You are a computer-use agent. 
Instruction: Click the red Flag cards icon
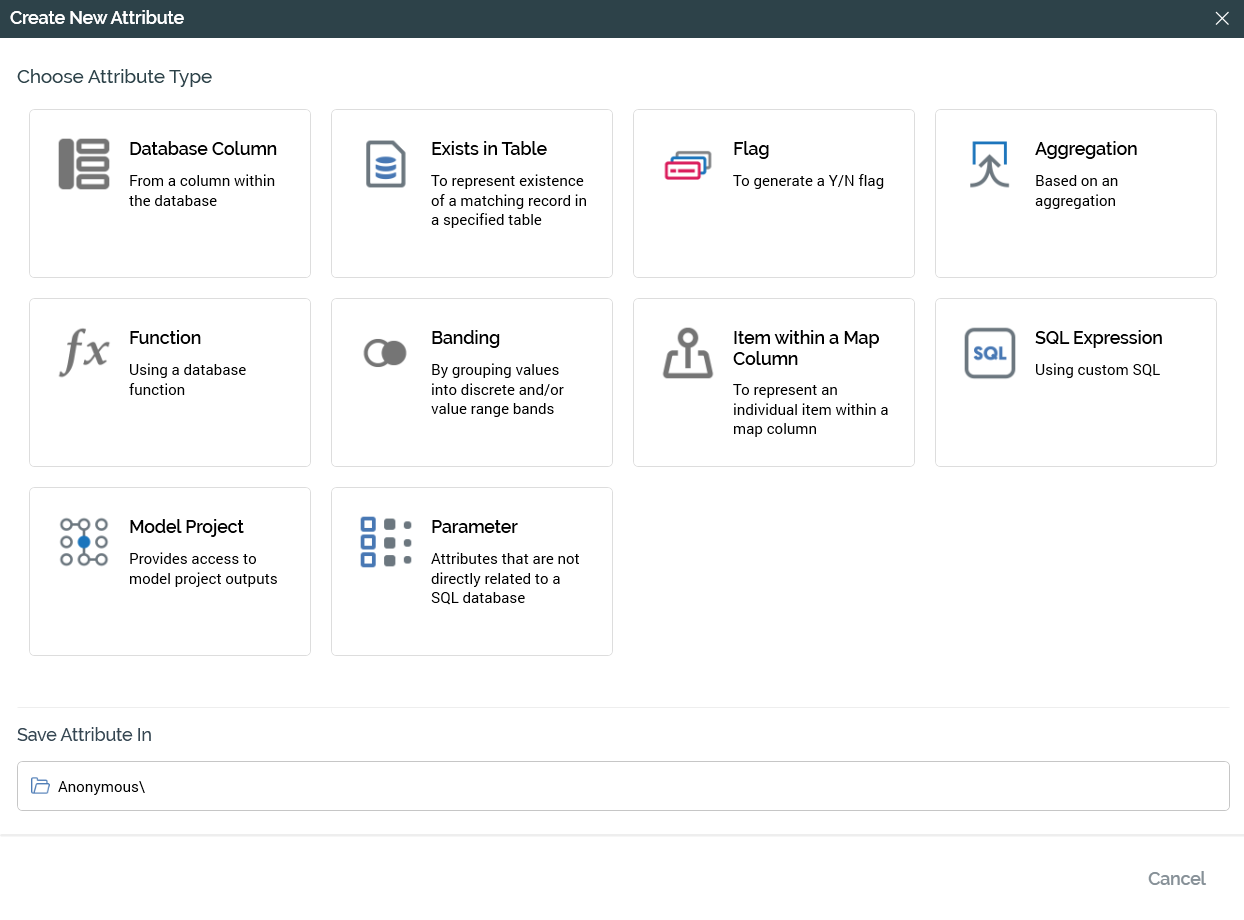click(x=688, y=166)
